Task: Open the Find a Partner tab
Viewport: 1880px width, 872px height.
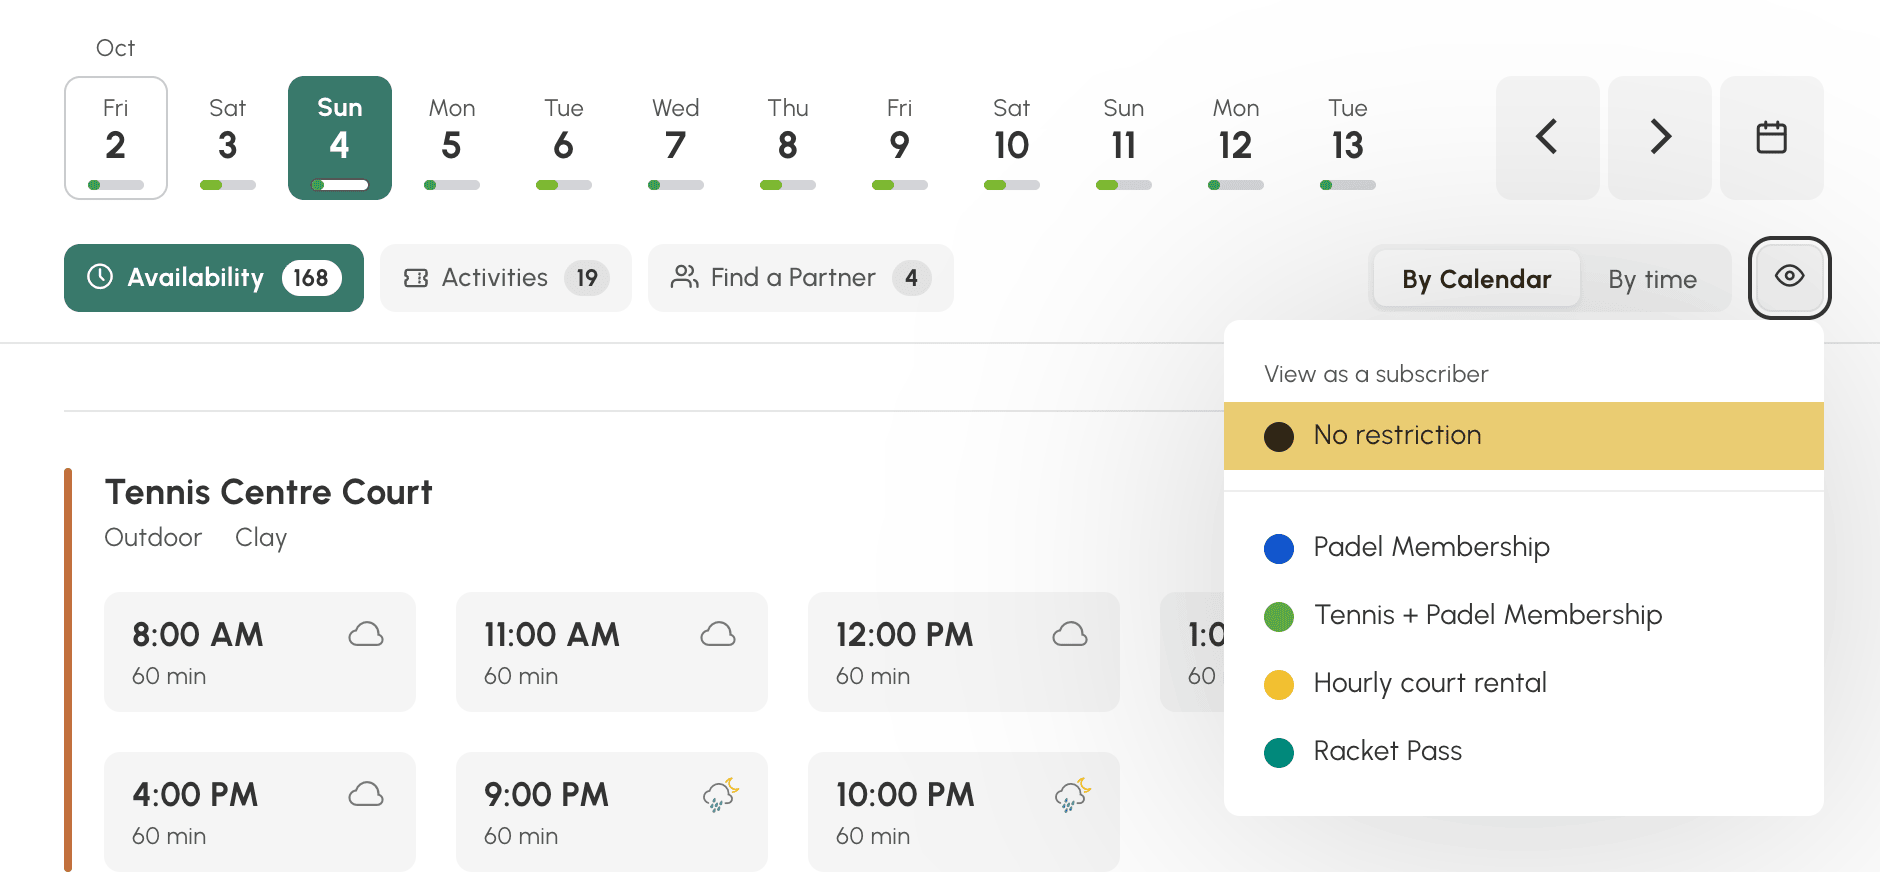Action: [x=801, y=278]
